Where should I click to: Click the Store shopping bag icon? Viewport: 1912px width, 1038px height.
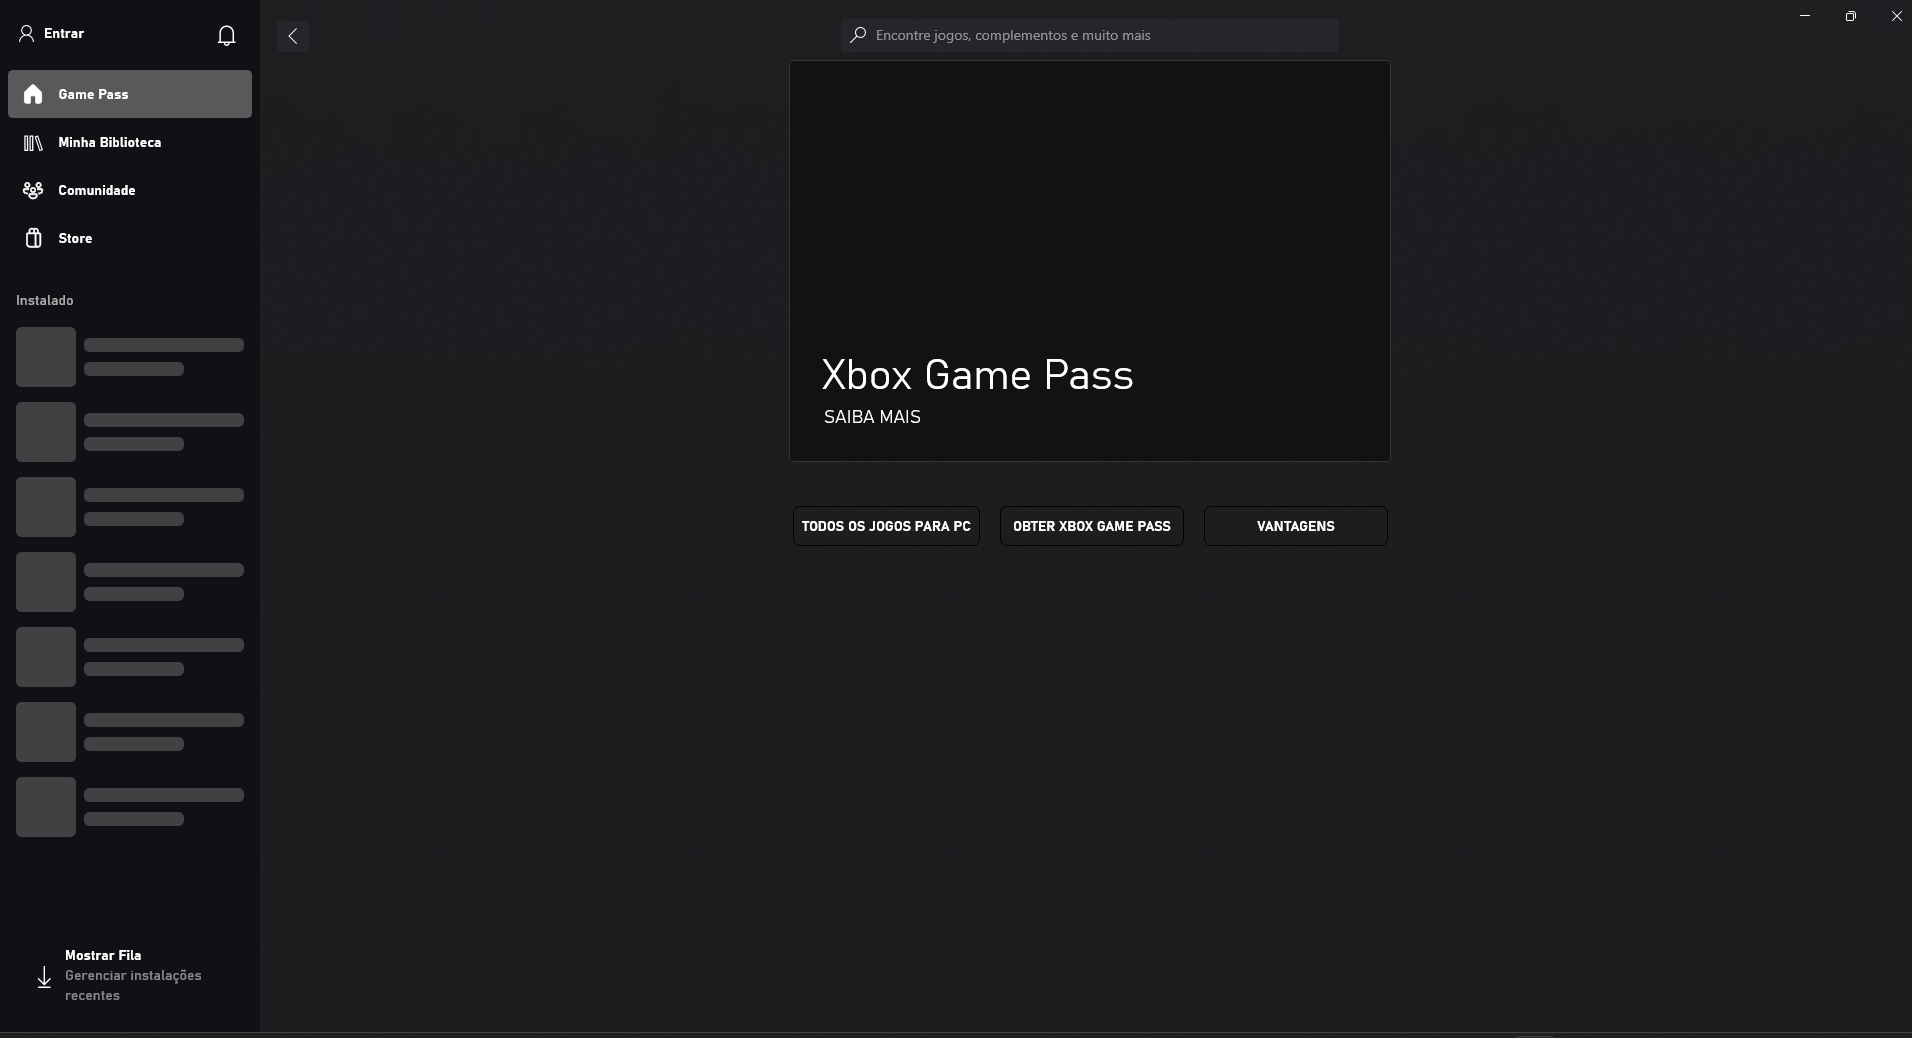click(33, 238)
